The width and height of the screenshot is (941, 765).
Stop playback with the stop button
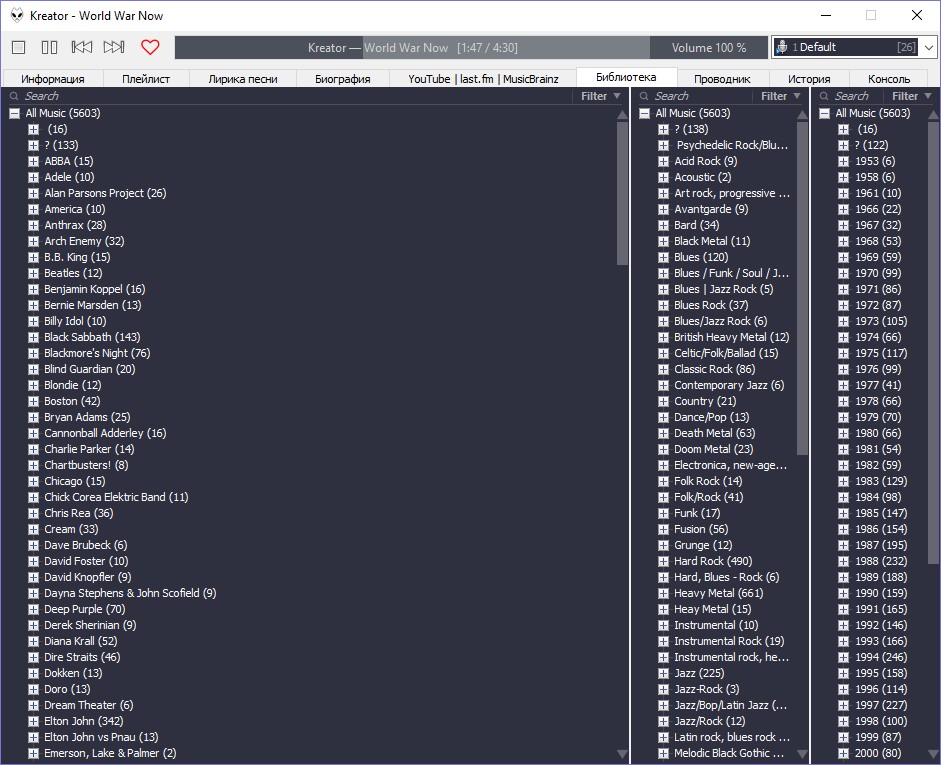[19, 47]
